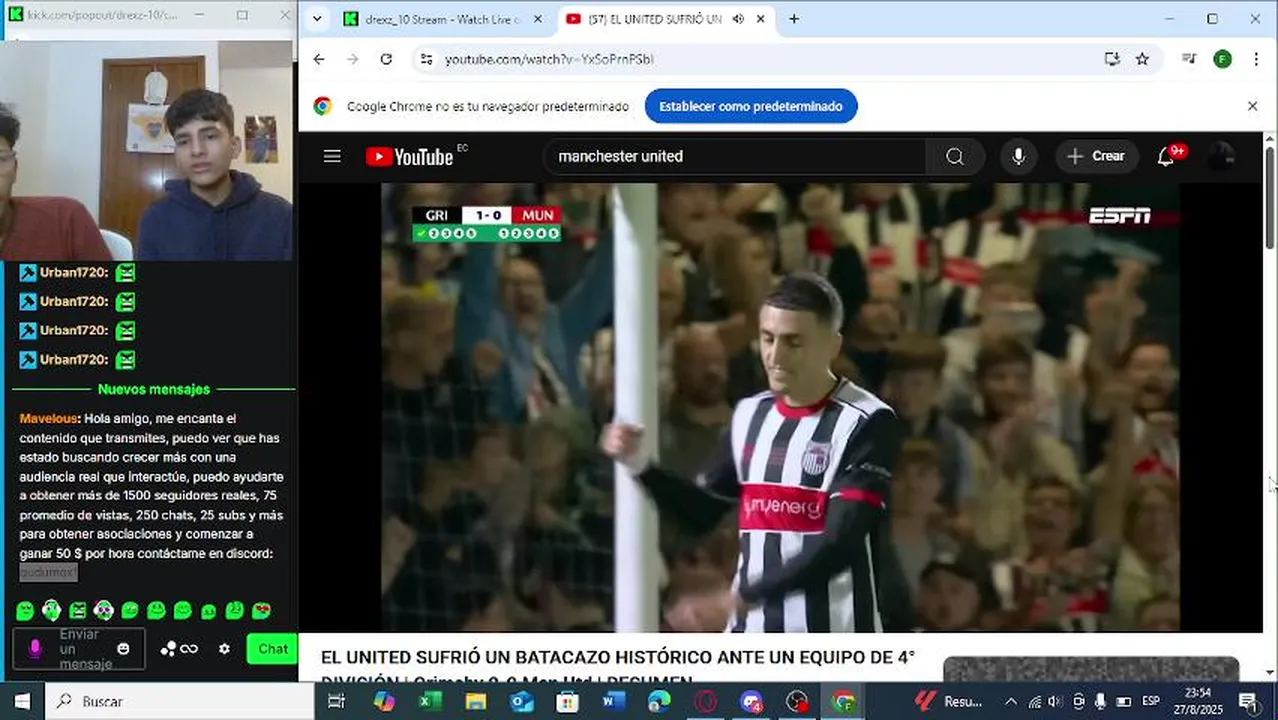The width and height of the screenshot is (1278, 720).
Task: Click the YouTube video player area
Action: 780,407
